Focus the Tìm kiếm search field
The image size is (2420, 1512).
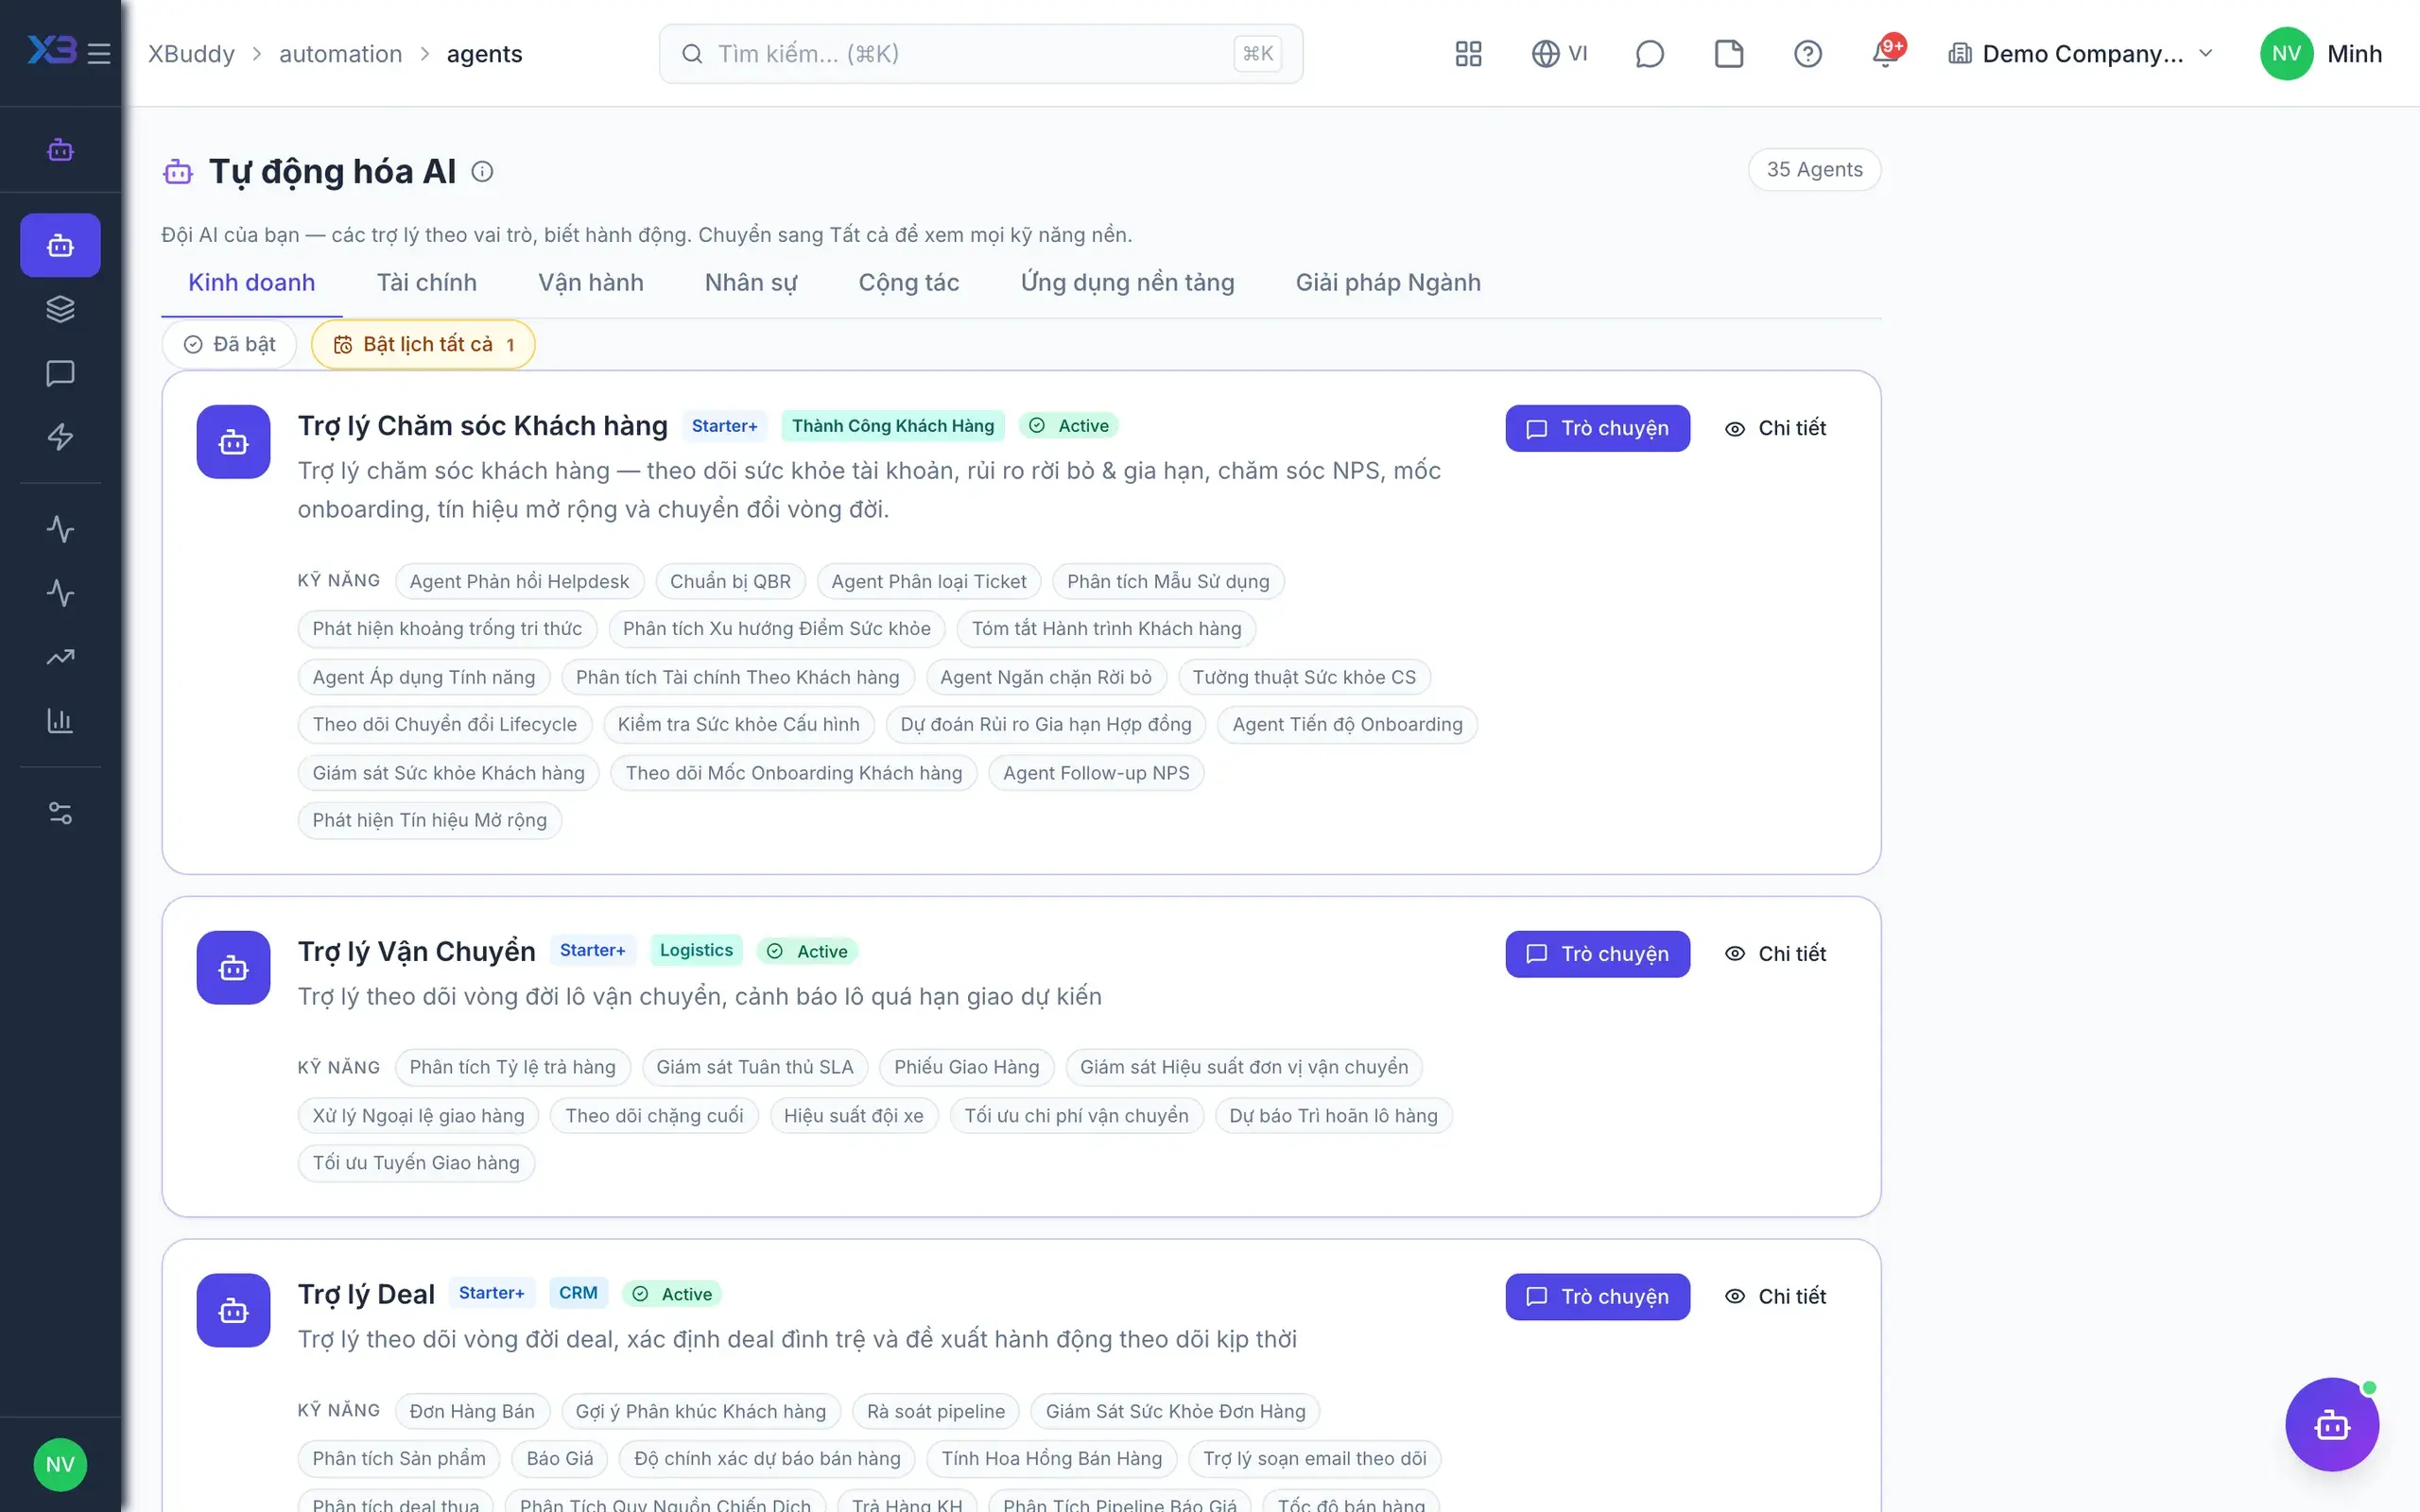pos(980,54)
